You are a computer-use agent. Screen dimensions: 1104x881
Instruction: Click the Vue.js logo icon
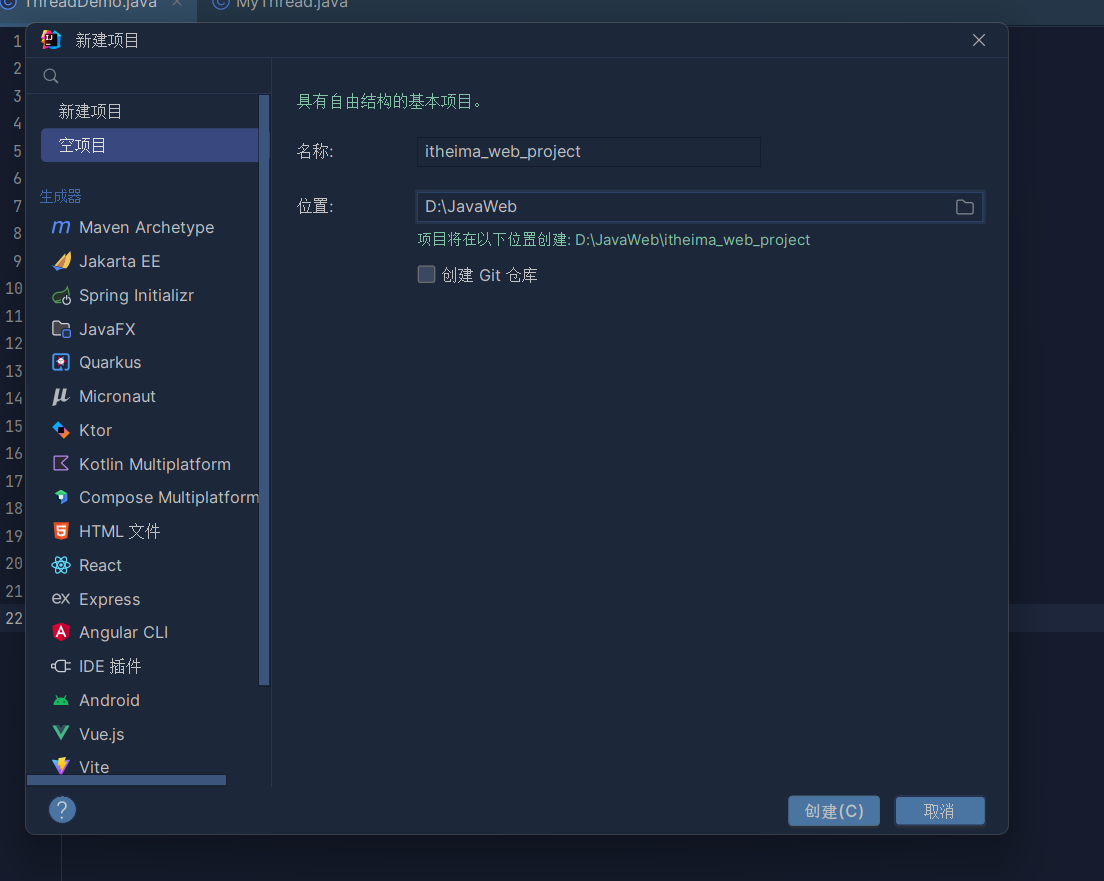61,733
